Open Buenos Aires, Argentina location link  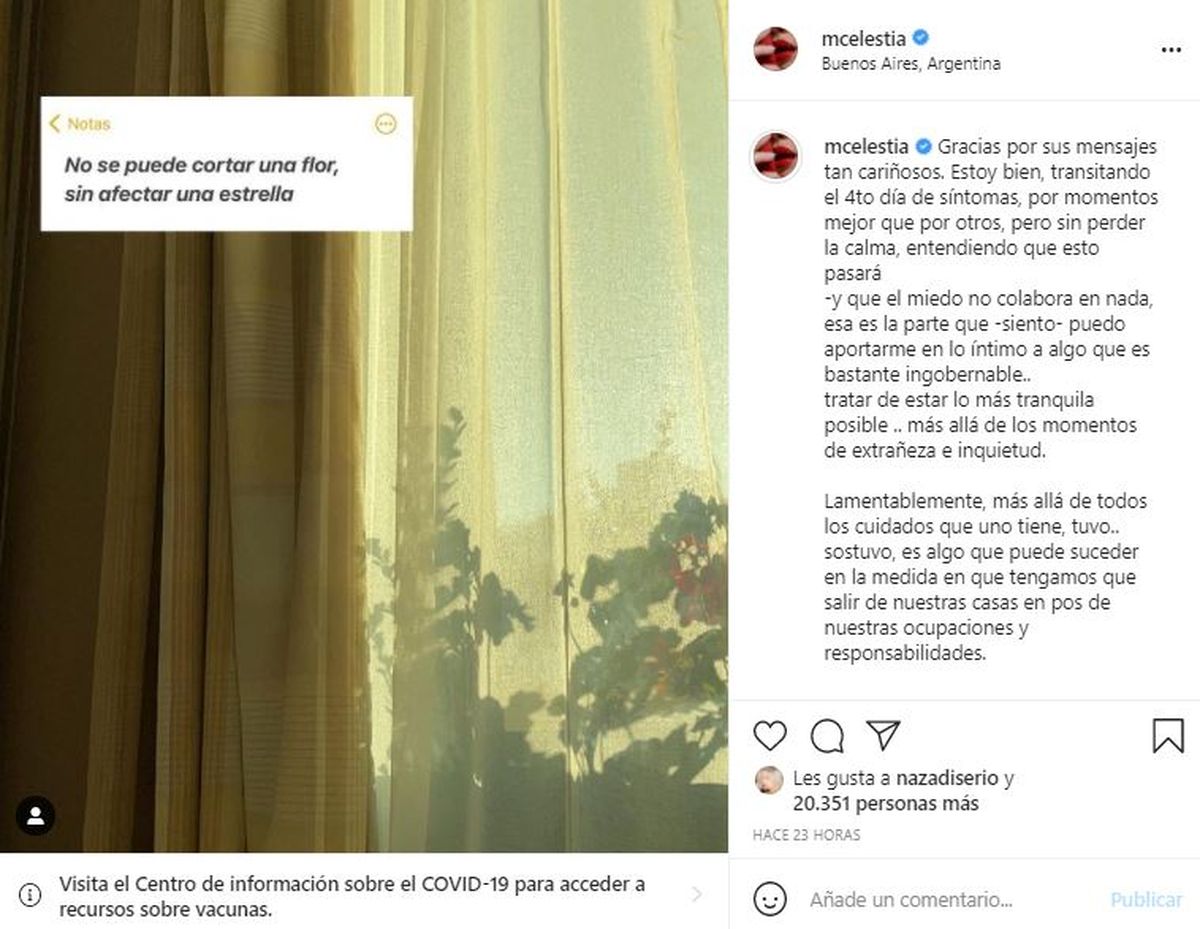[910, 63]
